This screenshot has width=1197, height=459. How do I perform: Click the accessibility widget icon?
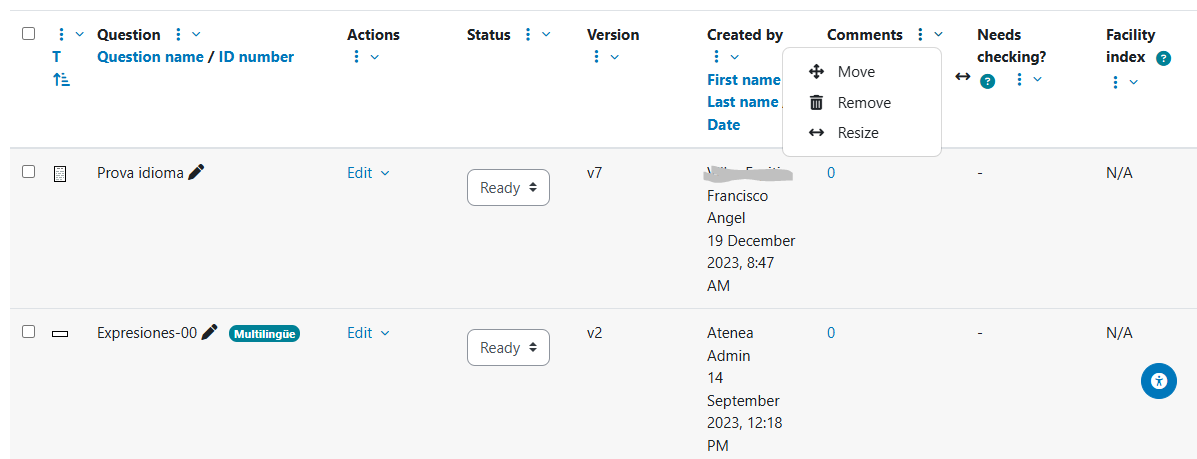1158,380
